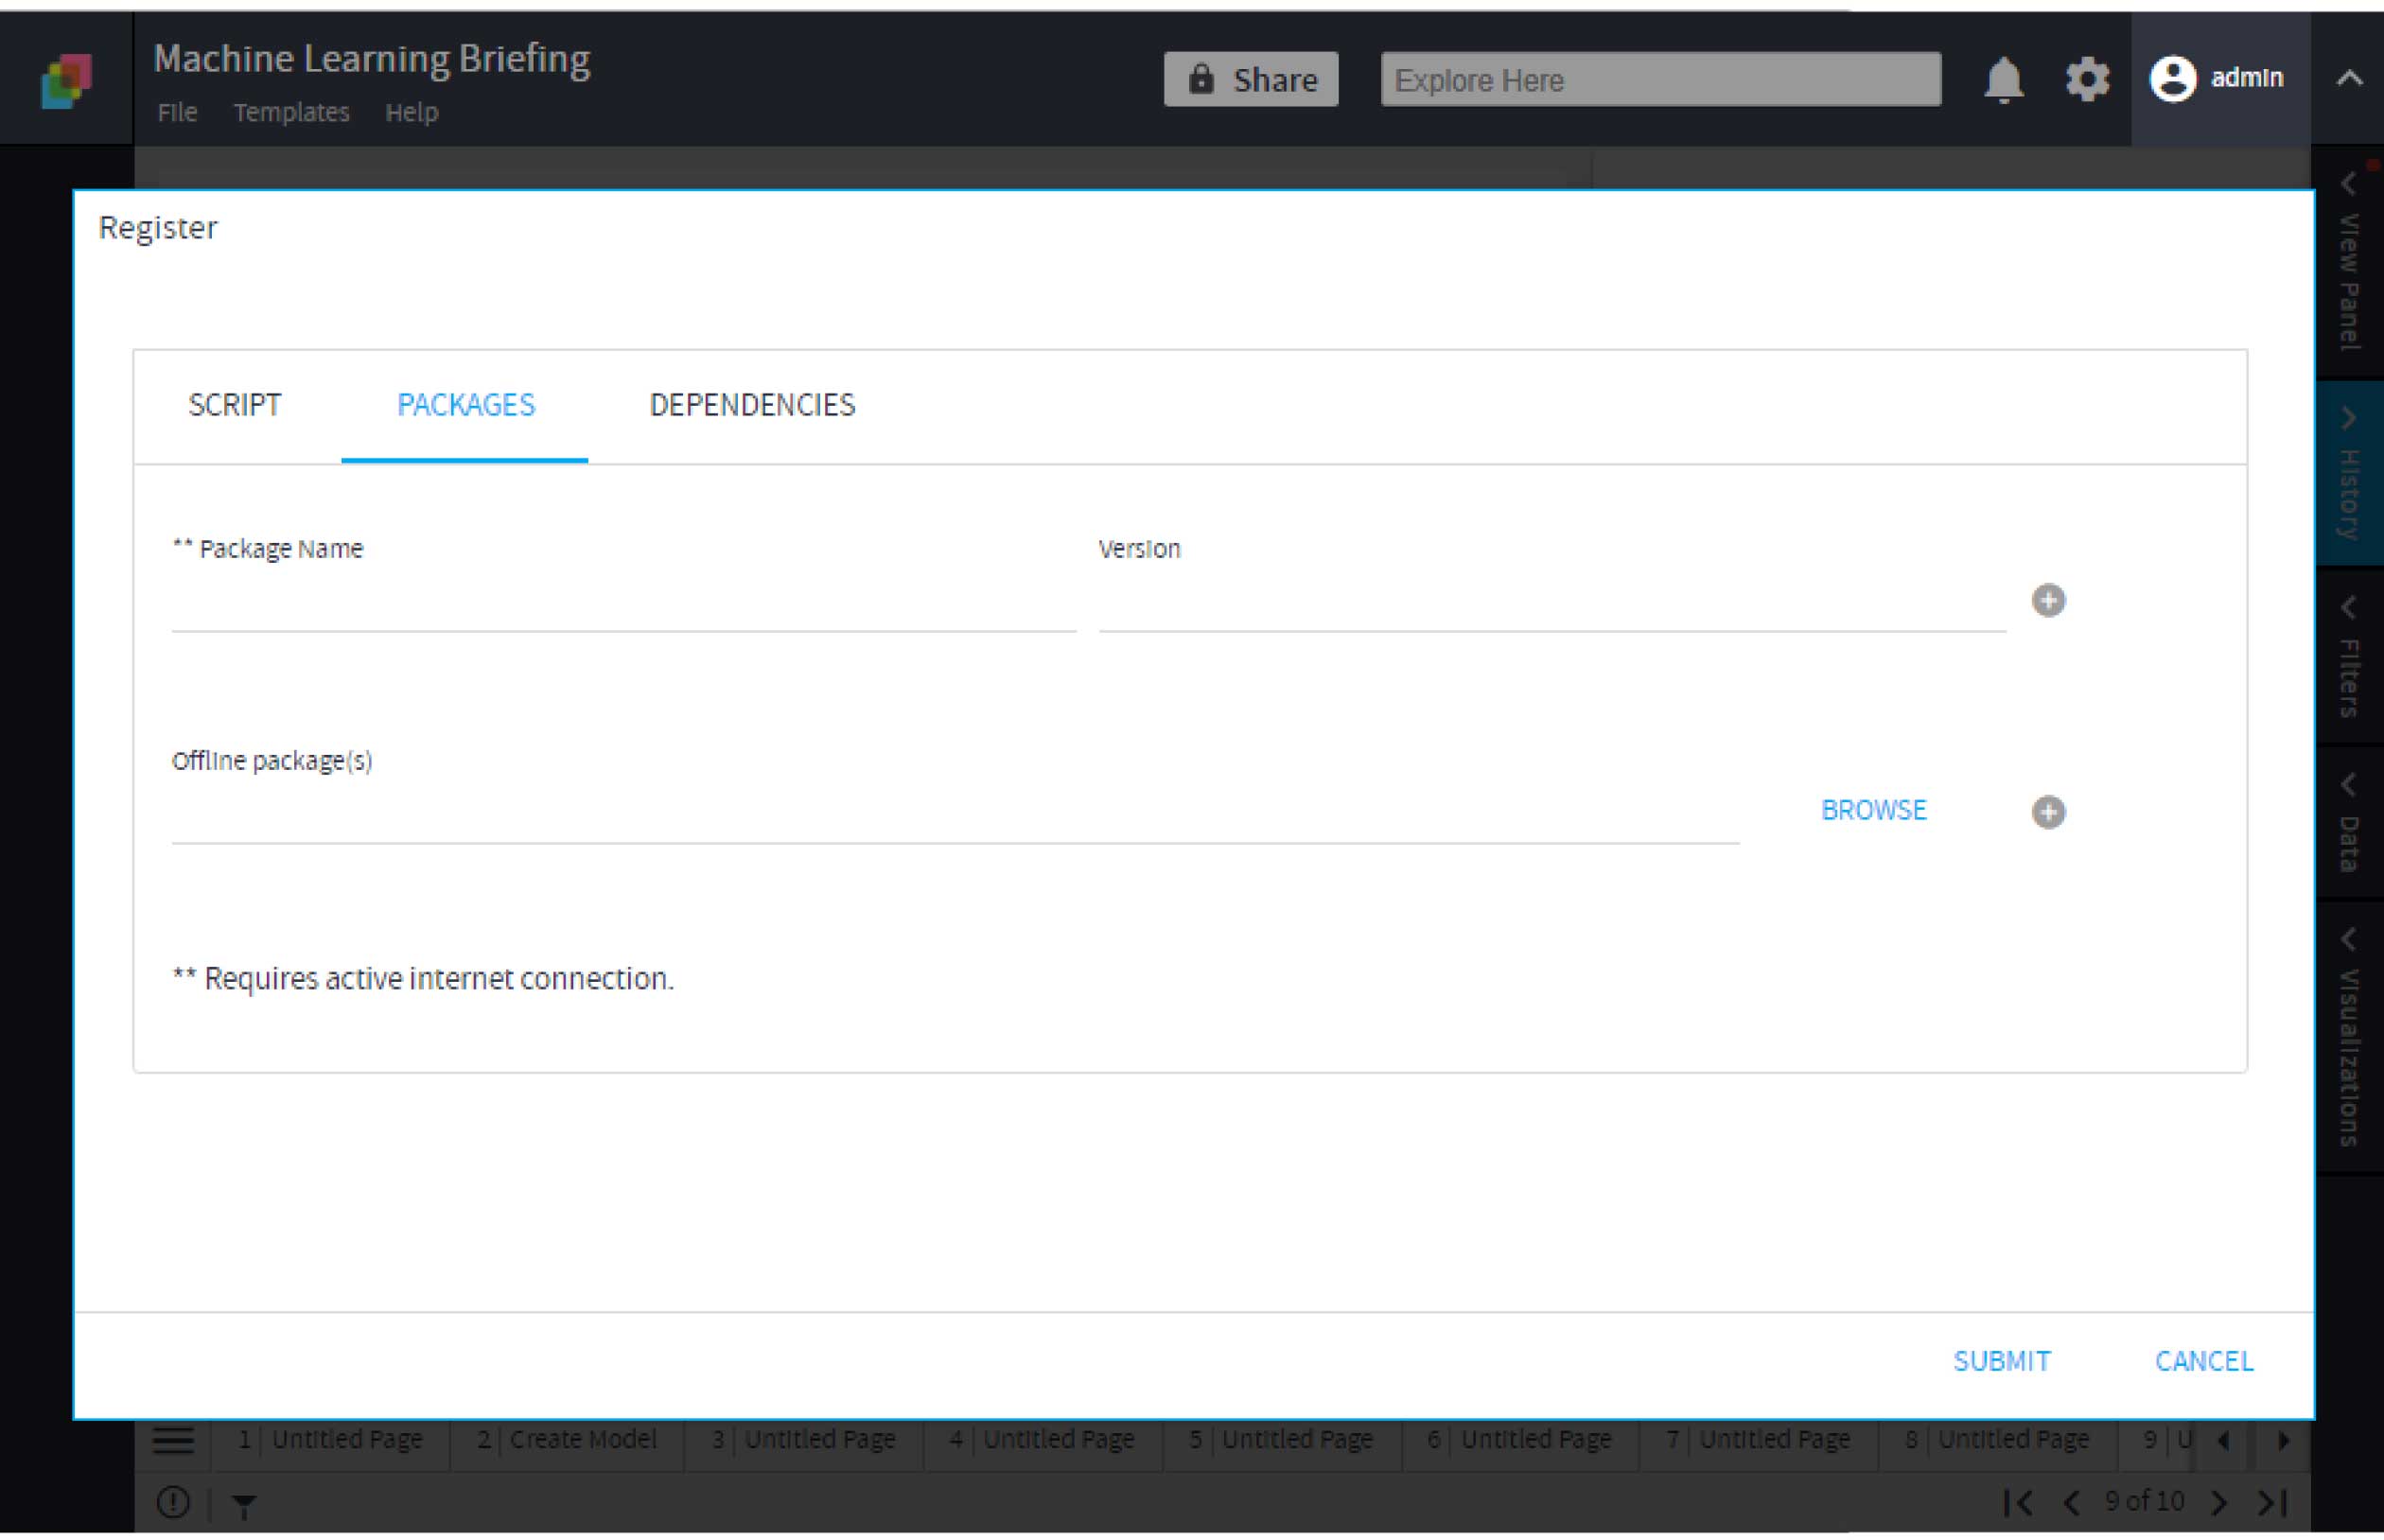Click the admin username label
The width and height of the screenshot is (2384, 1540).
click(x=2246, y=78)
